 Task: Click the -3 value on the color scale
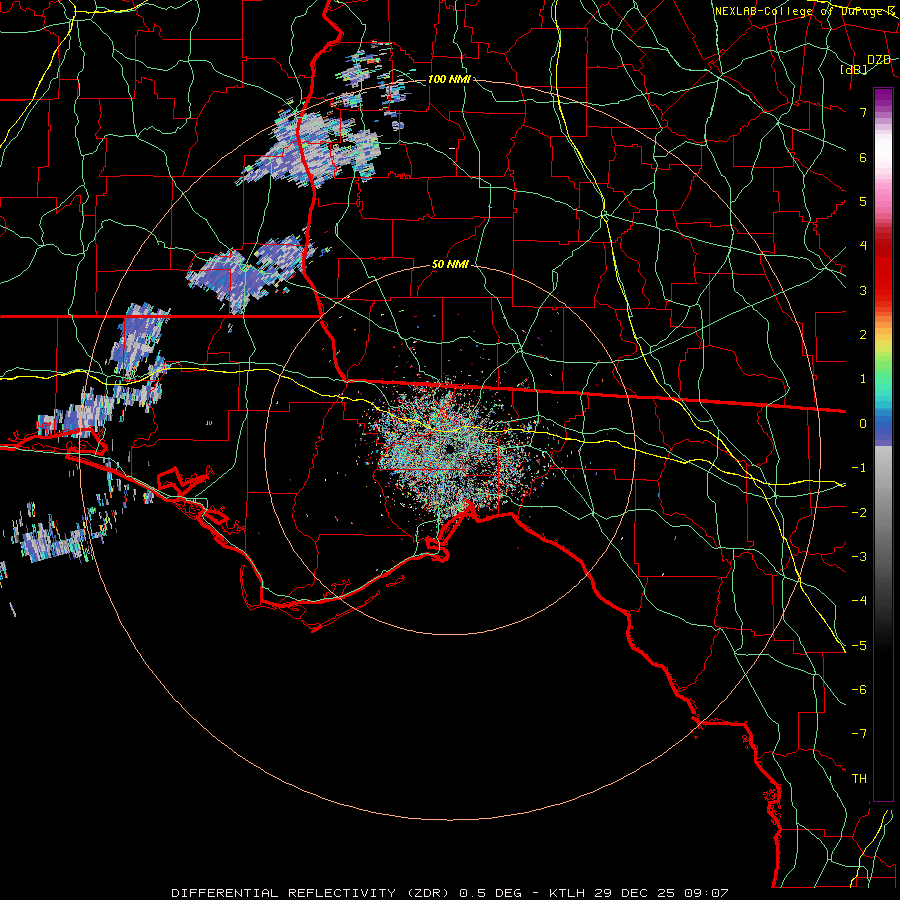point(859,557)
